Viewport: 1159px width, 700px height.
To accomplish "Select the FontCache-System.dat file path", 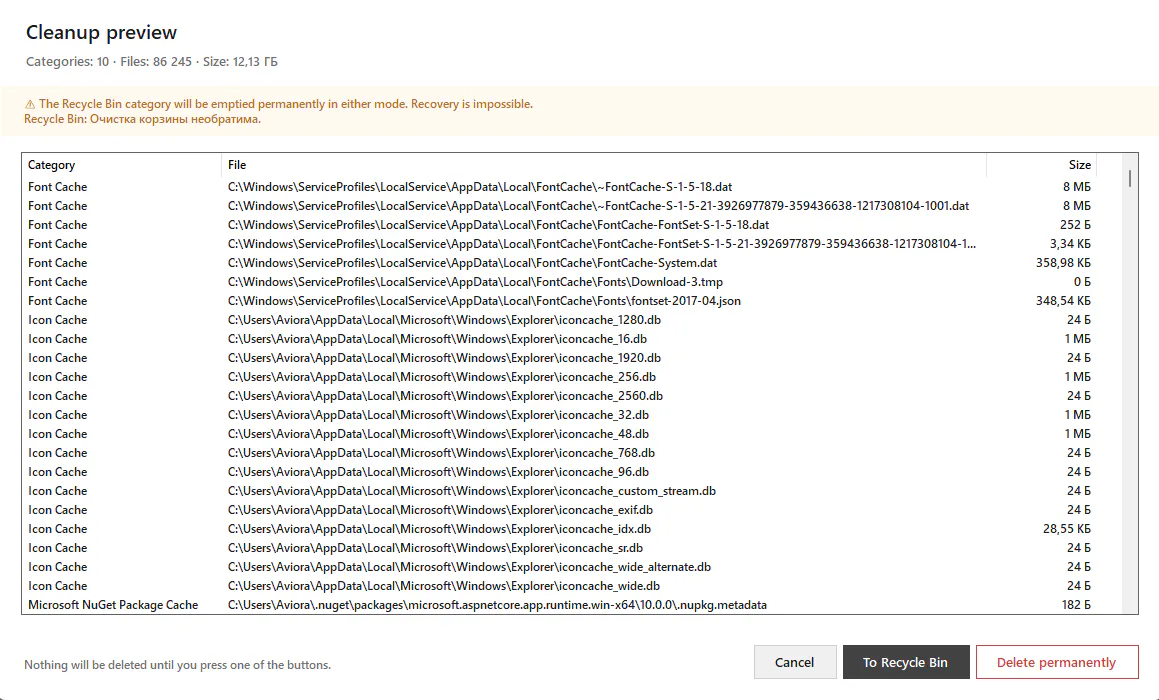I will [x=472, y=263].
